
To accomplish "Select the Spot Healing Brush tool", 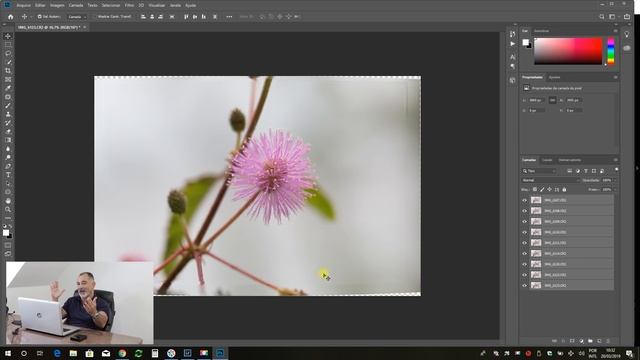I will [x=8, y=97].
